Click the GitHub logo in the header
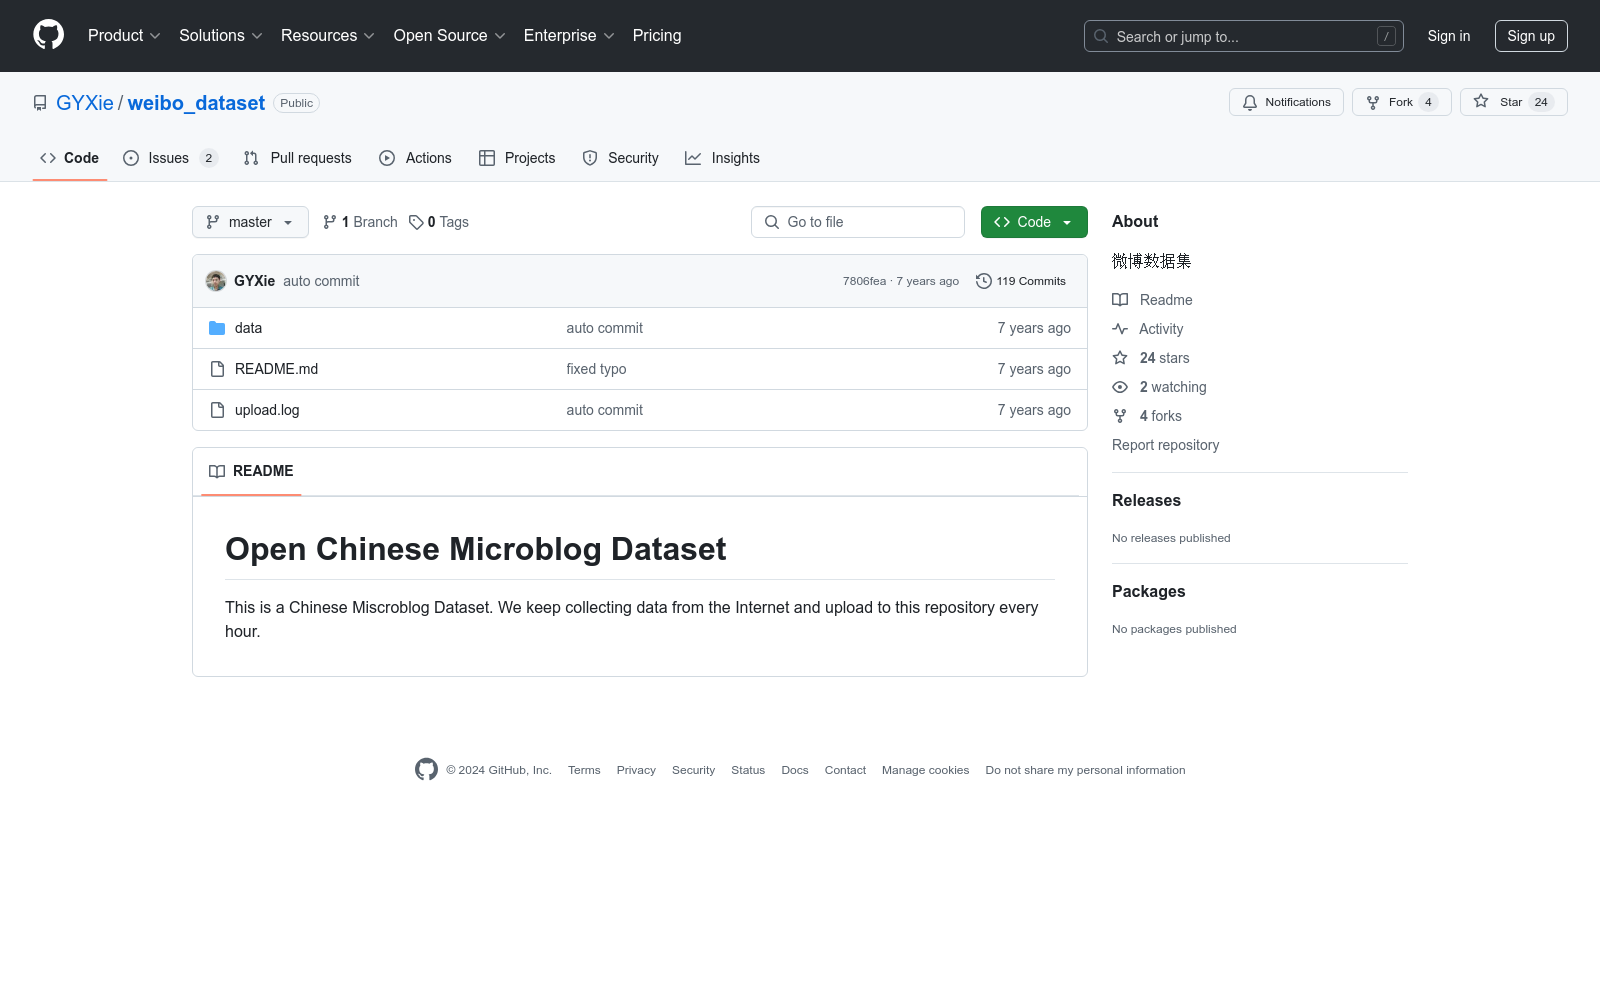This screenshot has width=1600, height=1000. [48, 35]
